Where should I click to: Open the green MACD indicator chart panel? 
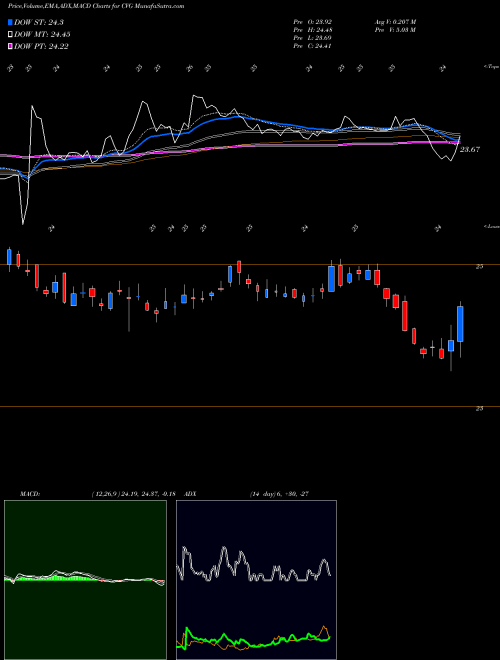point(85,580)
